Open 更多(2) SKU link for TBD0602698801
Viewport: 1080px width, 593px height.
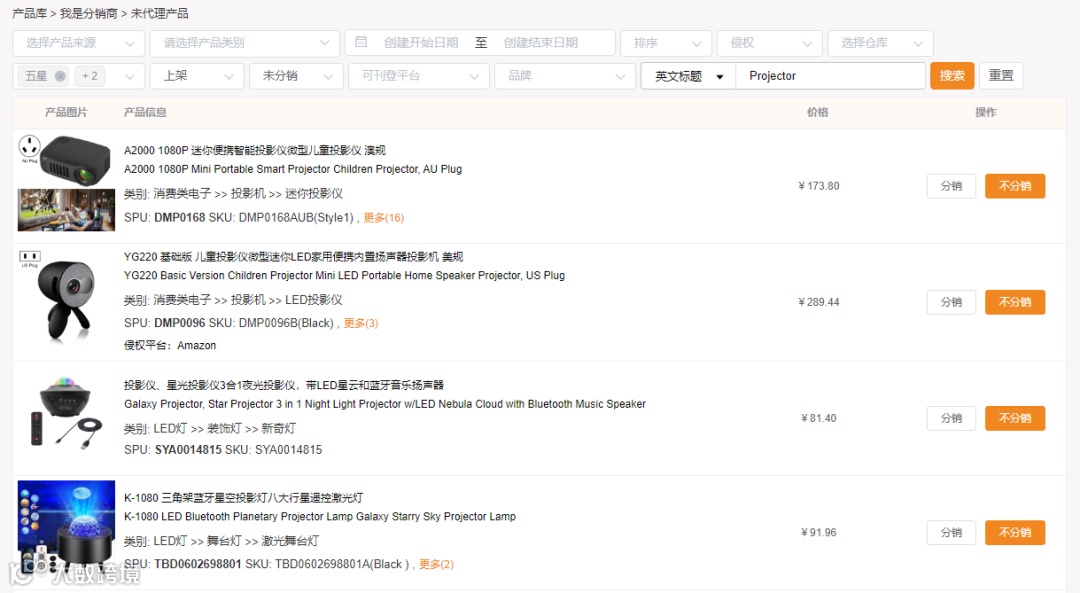pyautogui.click(x=437, y=564)
